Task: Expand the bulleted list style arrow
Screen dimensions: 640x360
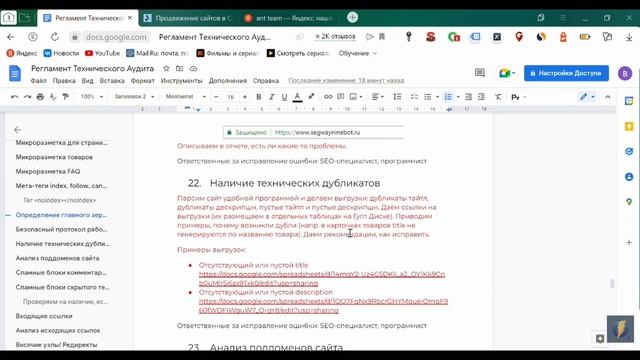Action: tap(437, 97)
